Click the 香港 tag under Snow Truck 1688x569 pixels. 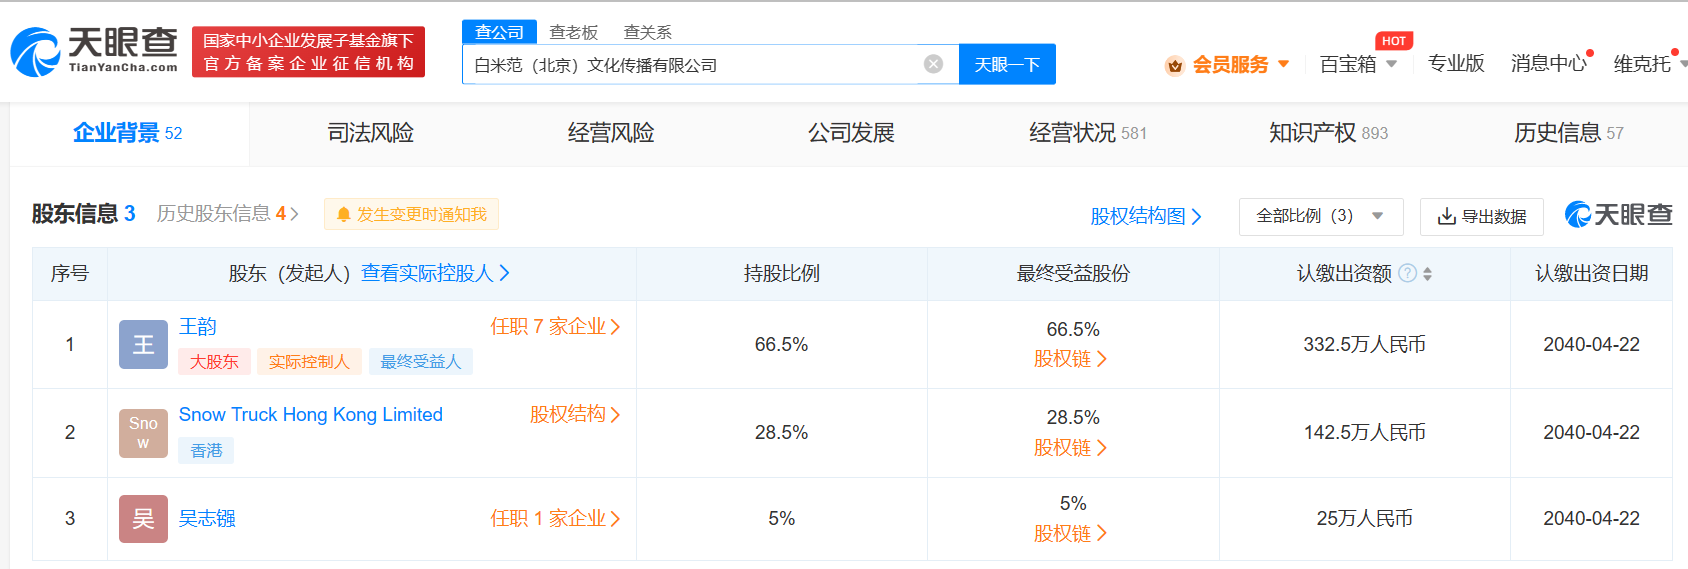[x=206, y=450]
